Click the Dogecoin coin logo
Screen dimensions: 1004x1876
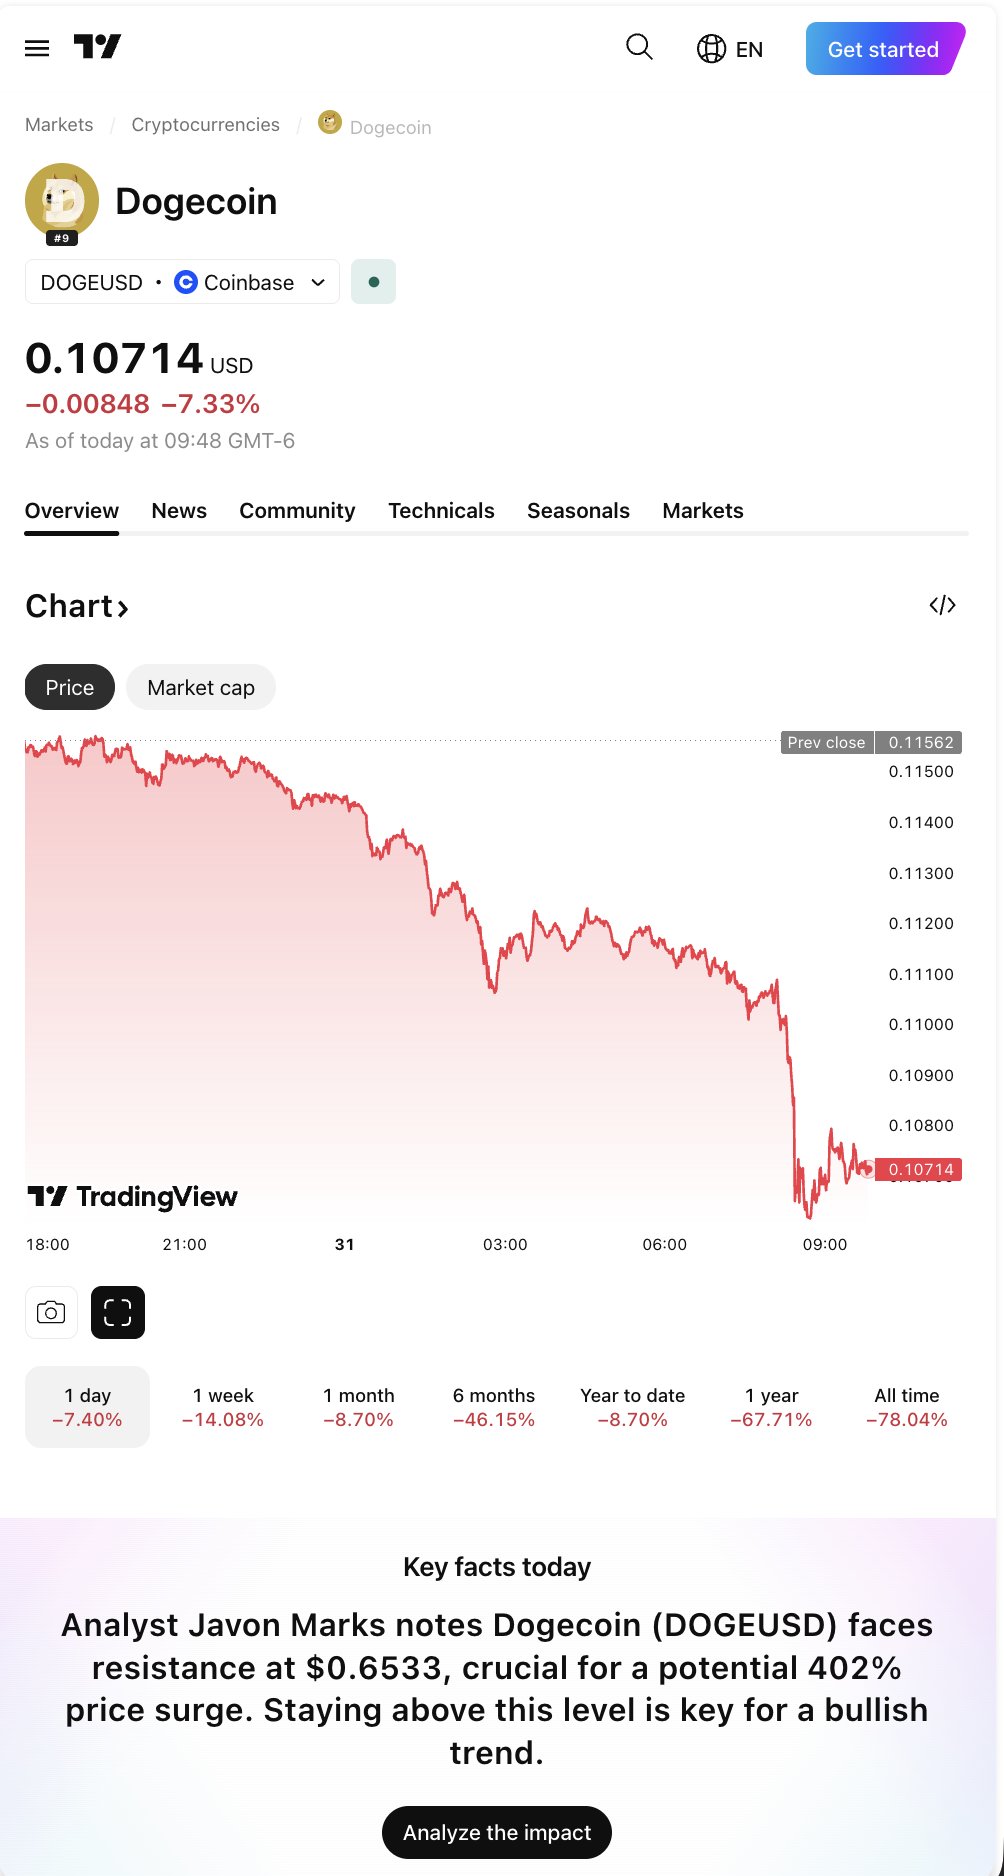62,200
